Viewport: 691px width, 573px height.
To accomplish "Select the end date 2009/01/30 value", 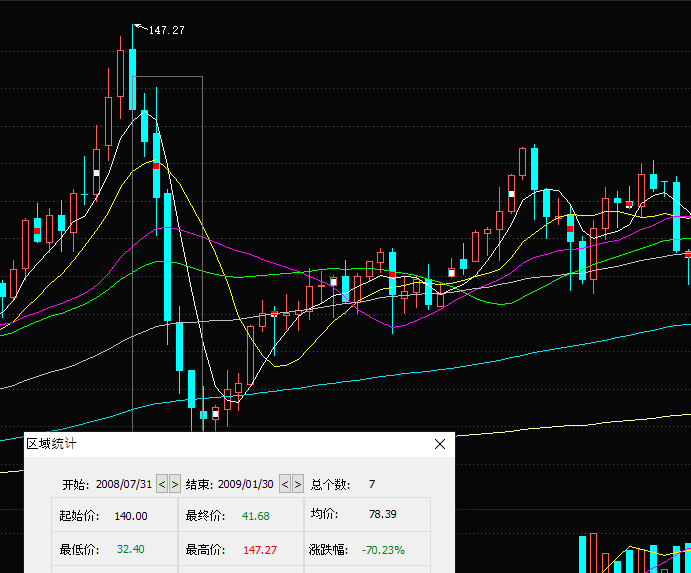I will (246, 484).
